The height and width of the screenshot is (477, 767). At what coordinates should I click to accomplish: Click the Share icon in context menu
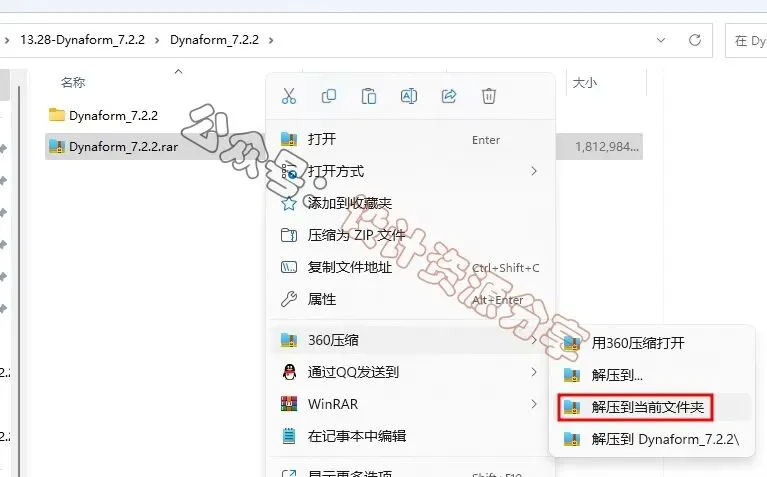tap(449, 96)
